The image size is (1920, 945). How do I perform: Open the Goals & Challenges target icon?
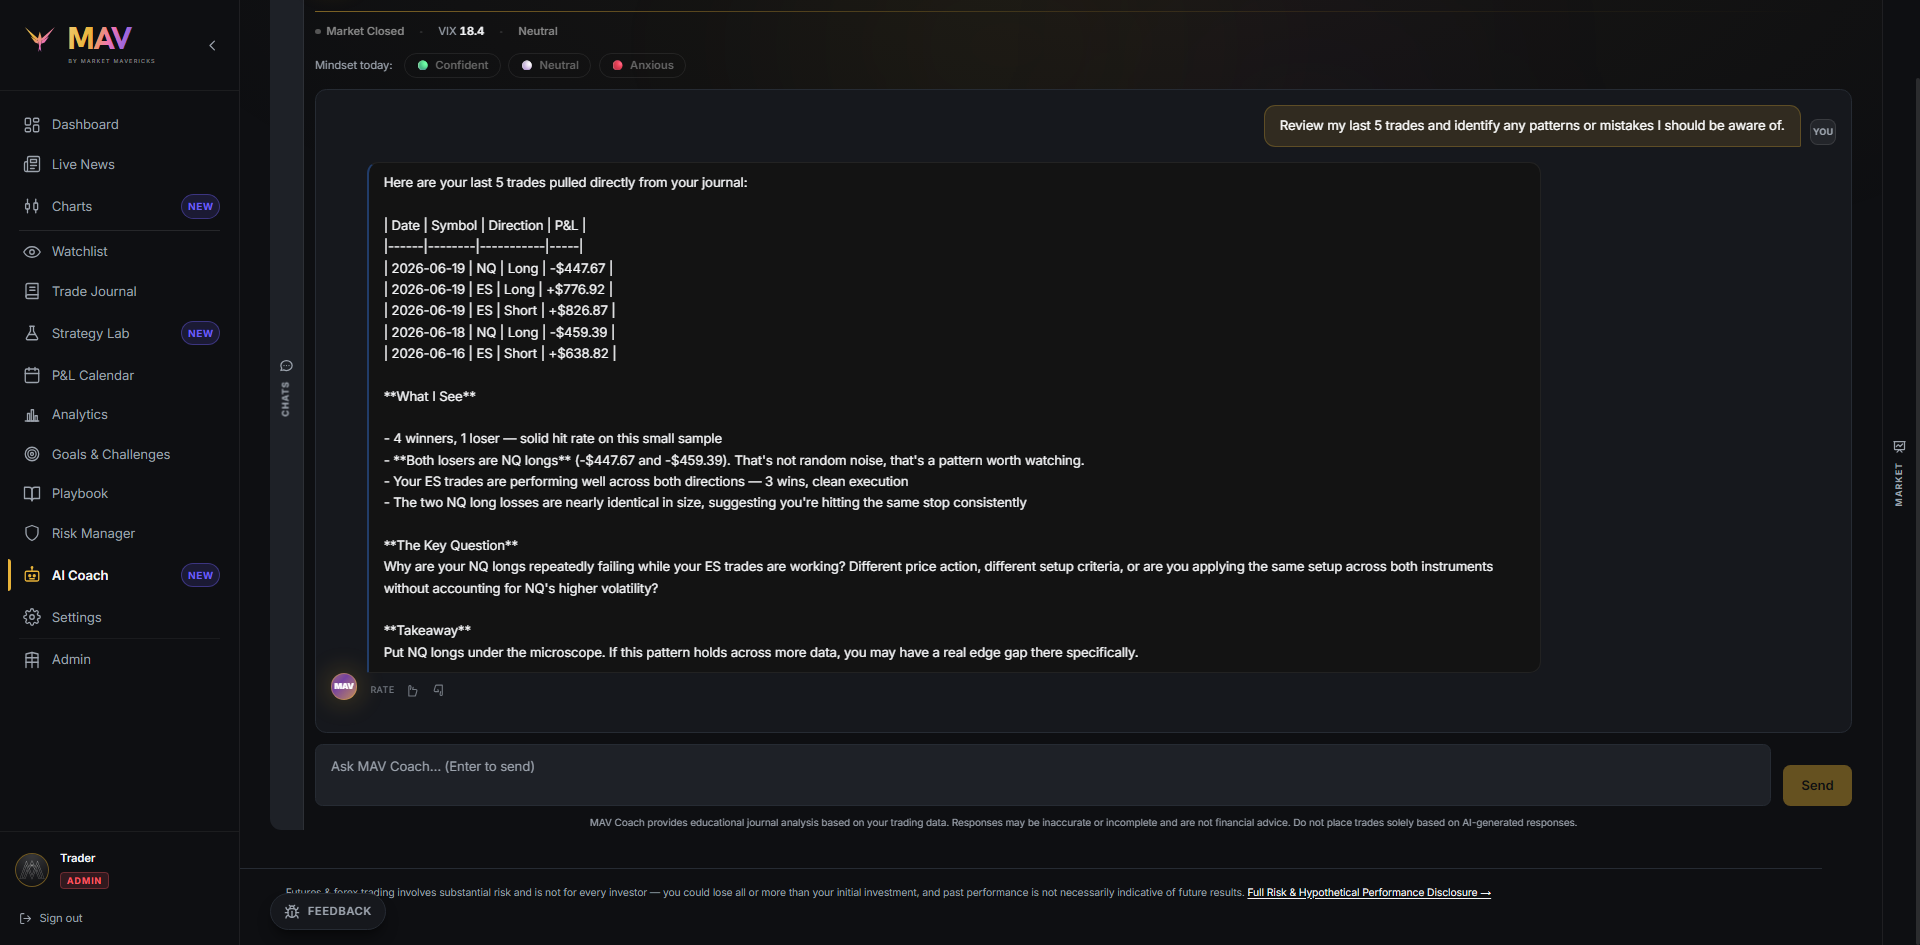click(32, 454)
